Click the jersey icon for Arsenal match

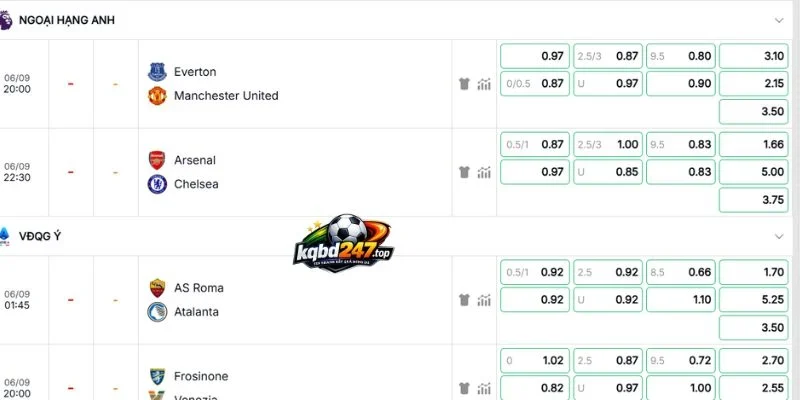tap(464, 172)
